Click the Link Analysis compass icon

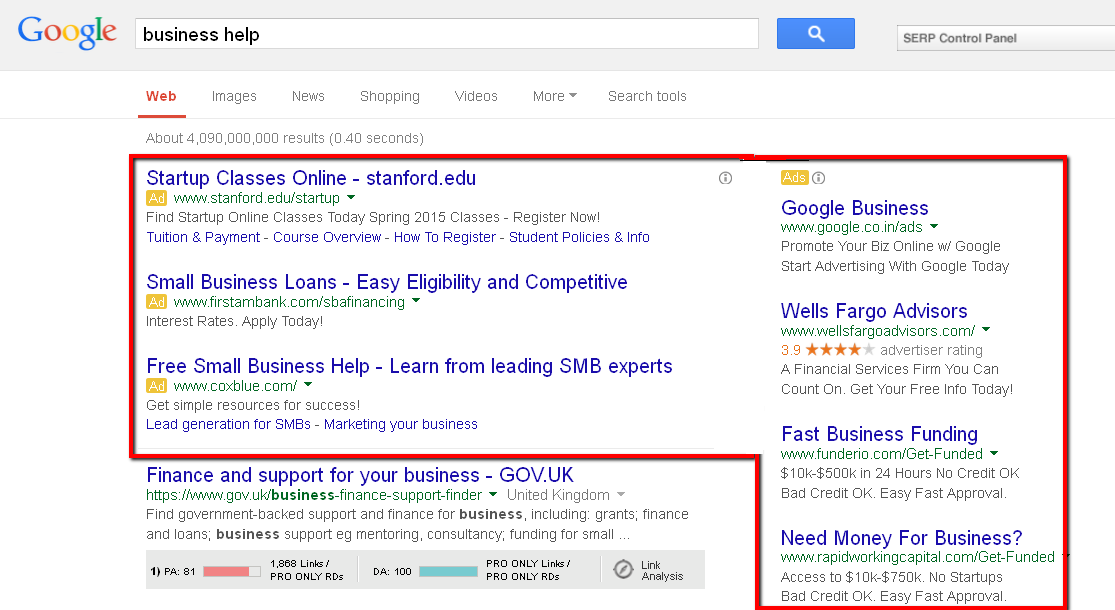(623, 569)
